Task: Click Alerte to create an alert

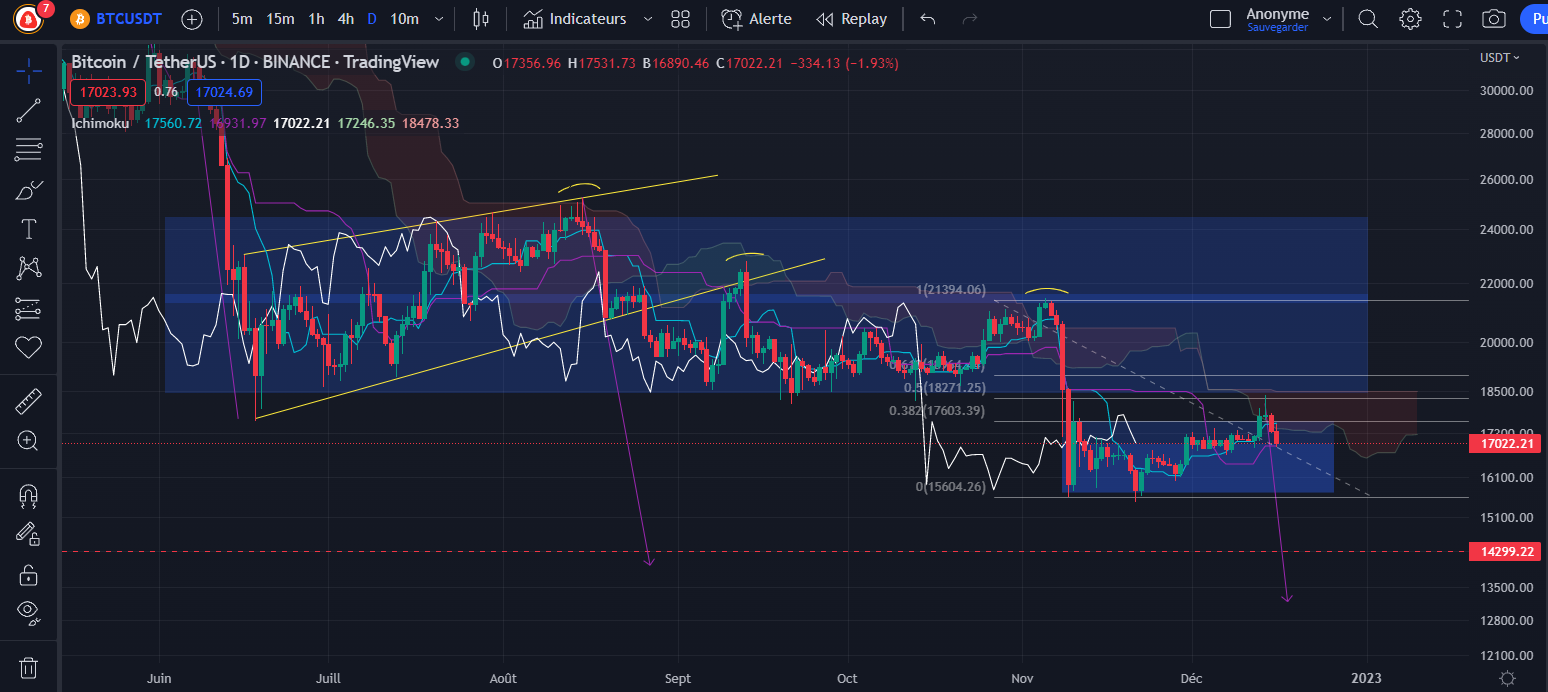Action: pos(757,18)
